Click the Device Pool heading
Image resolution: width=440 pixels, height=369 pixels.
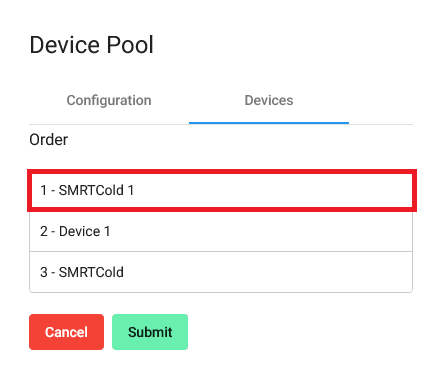[x=91, y=45]
